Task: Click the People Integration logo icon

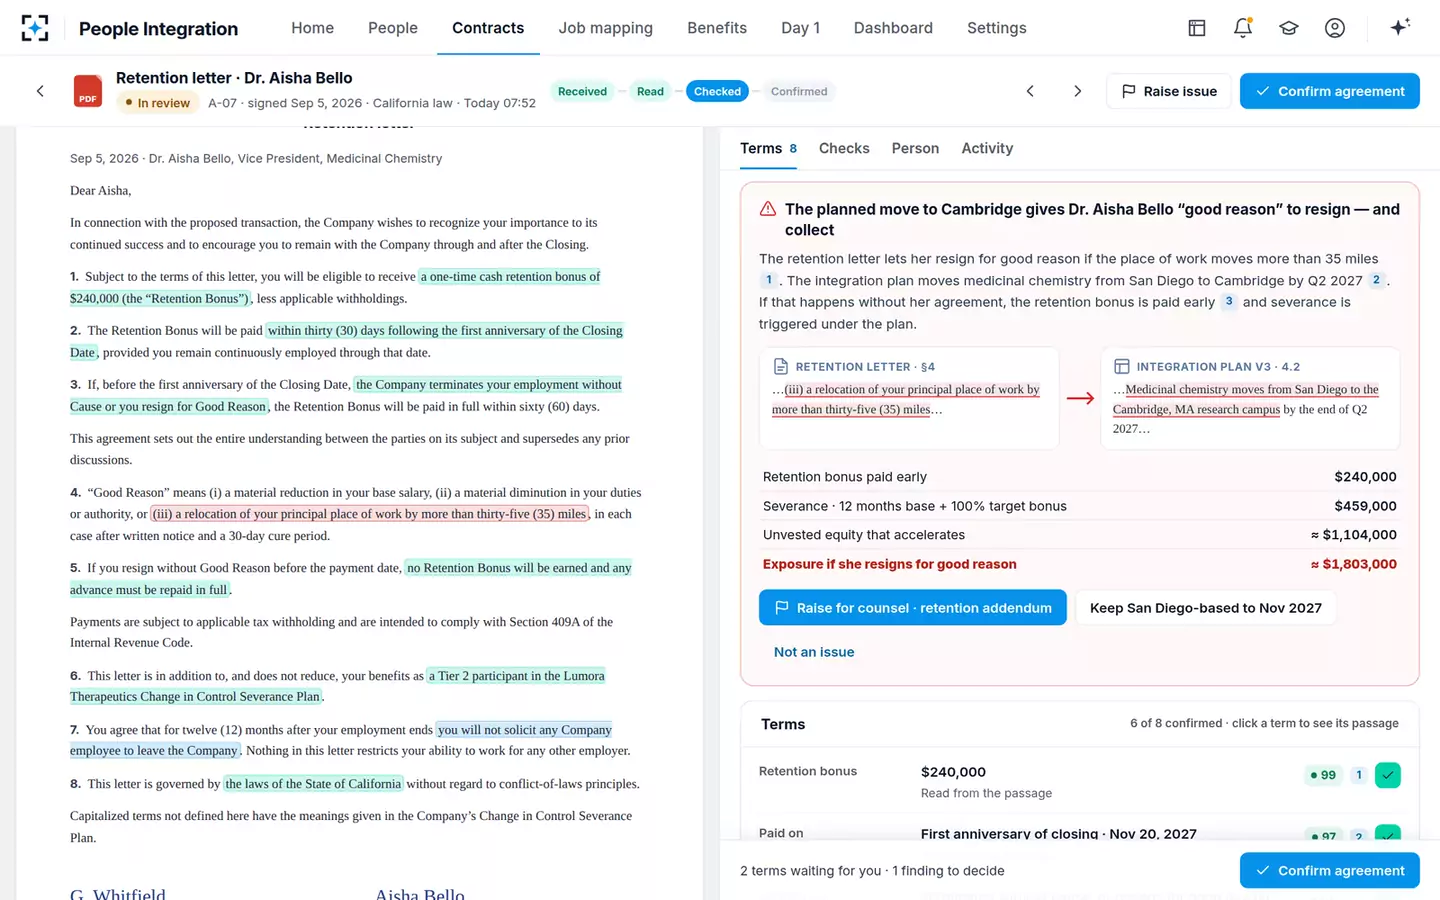Action: (x=35, y=28)
